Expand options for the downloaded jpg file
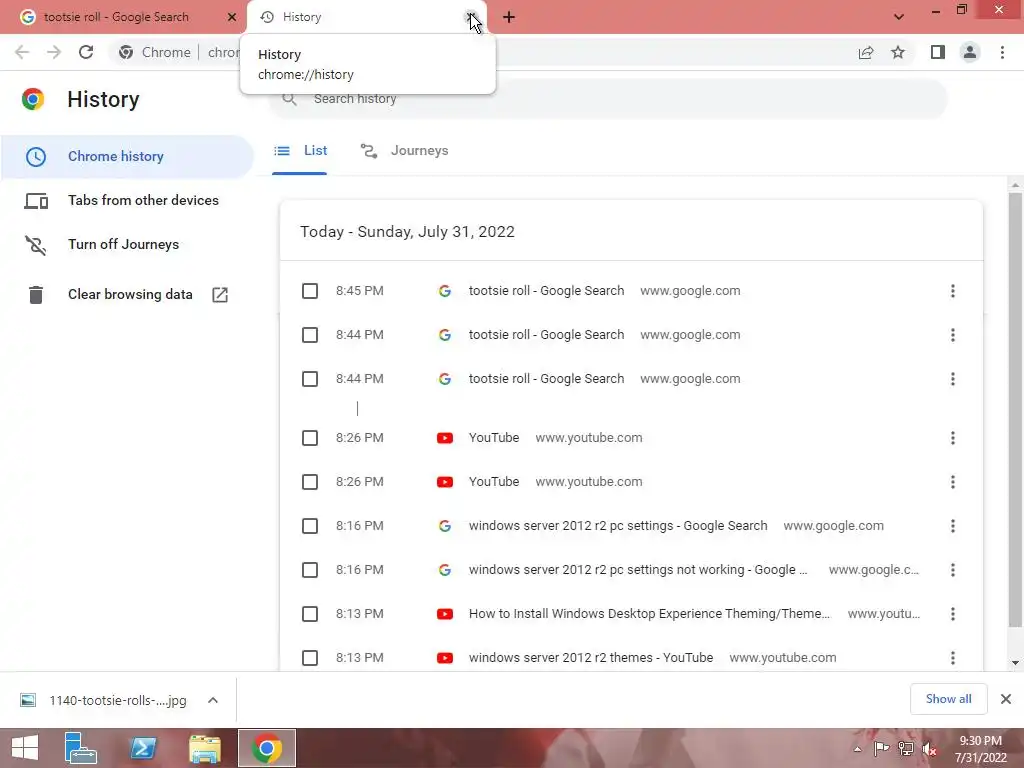Viewport: 1024px width, 768px height. pos(213,700)
